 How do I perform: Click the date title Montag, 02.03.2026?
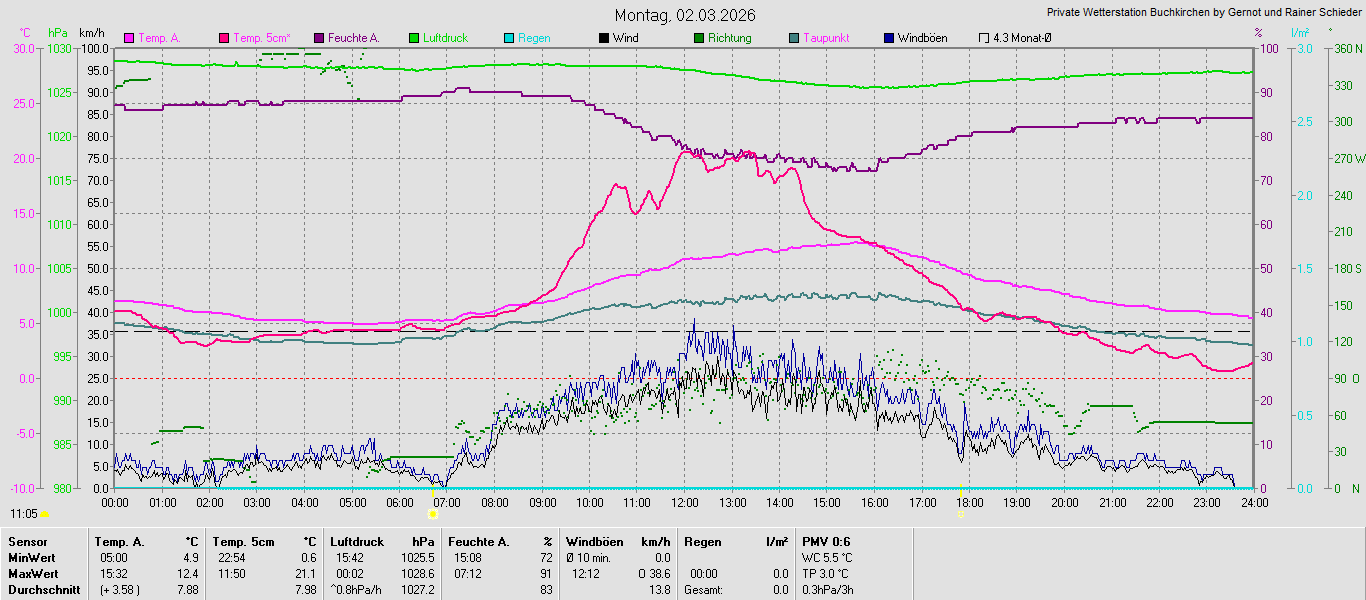685,15
